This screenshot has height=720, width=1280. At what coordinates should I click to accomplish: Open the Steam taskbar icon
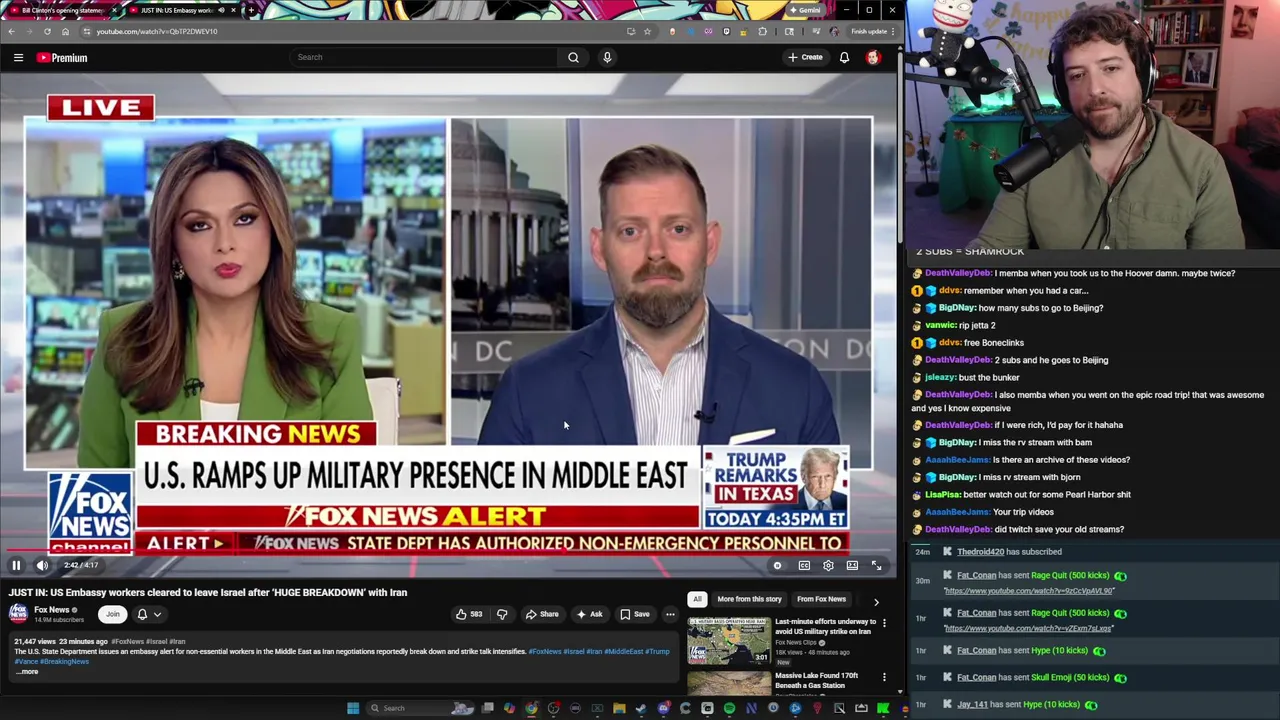641,708
